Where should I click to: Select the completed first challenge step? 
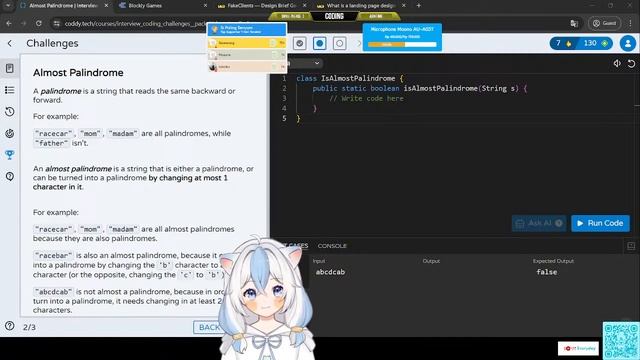click(300, 43)
